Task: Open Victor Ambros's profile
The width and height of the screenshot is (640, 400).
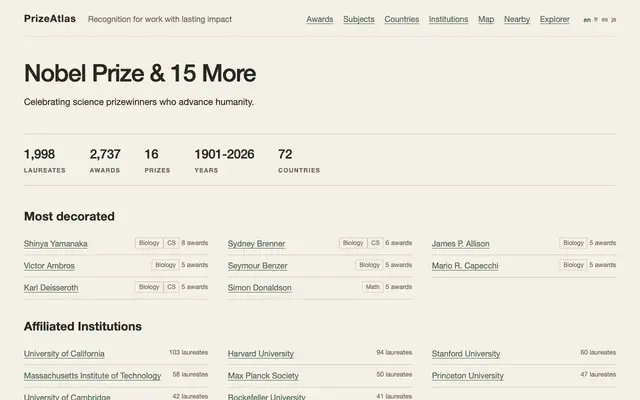Action: click(x=49, y=266)
